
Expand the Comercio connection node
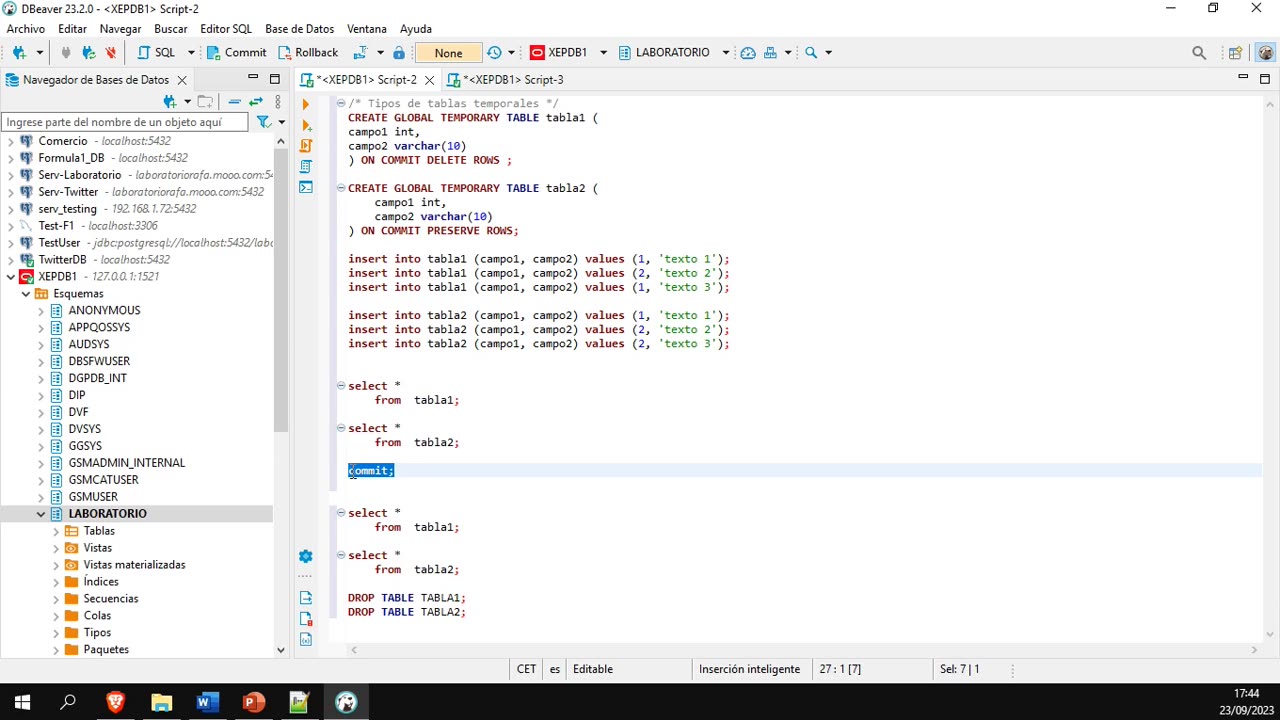click(11, 141)
